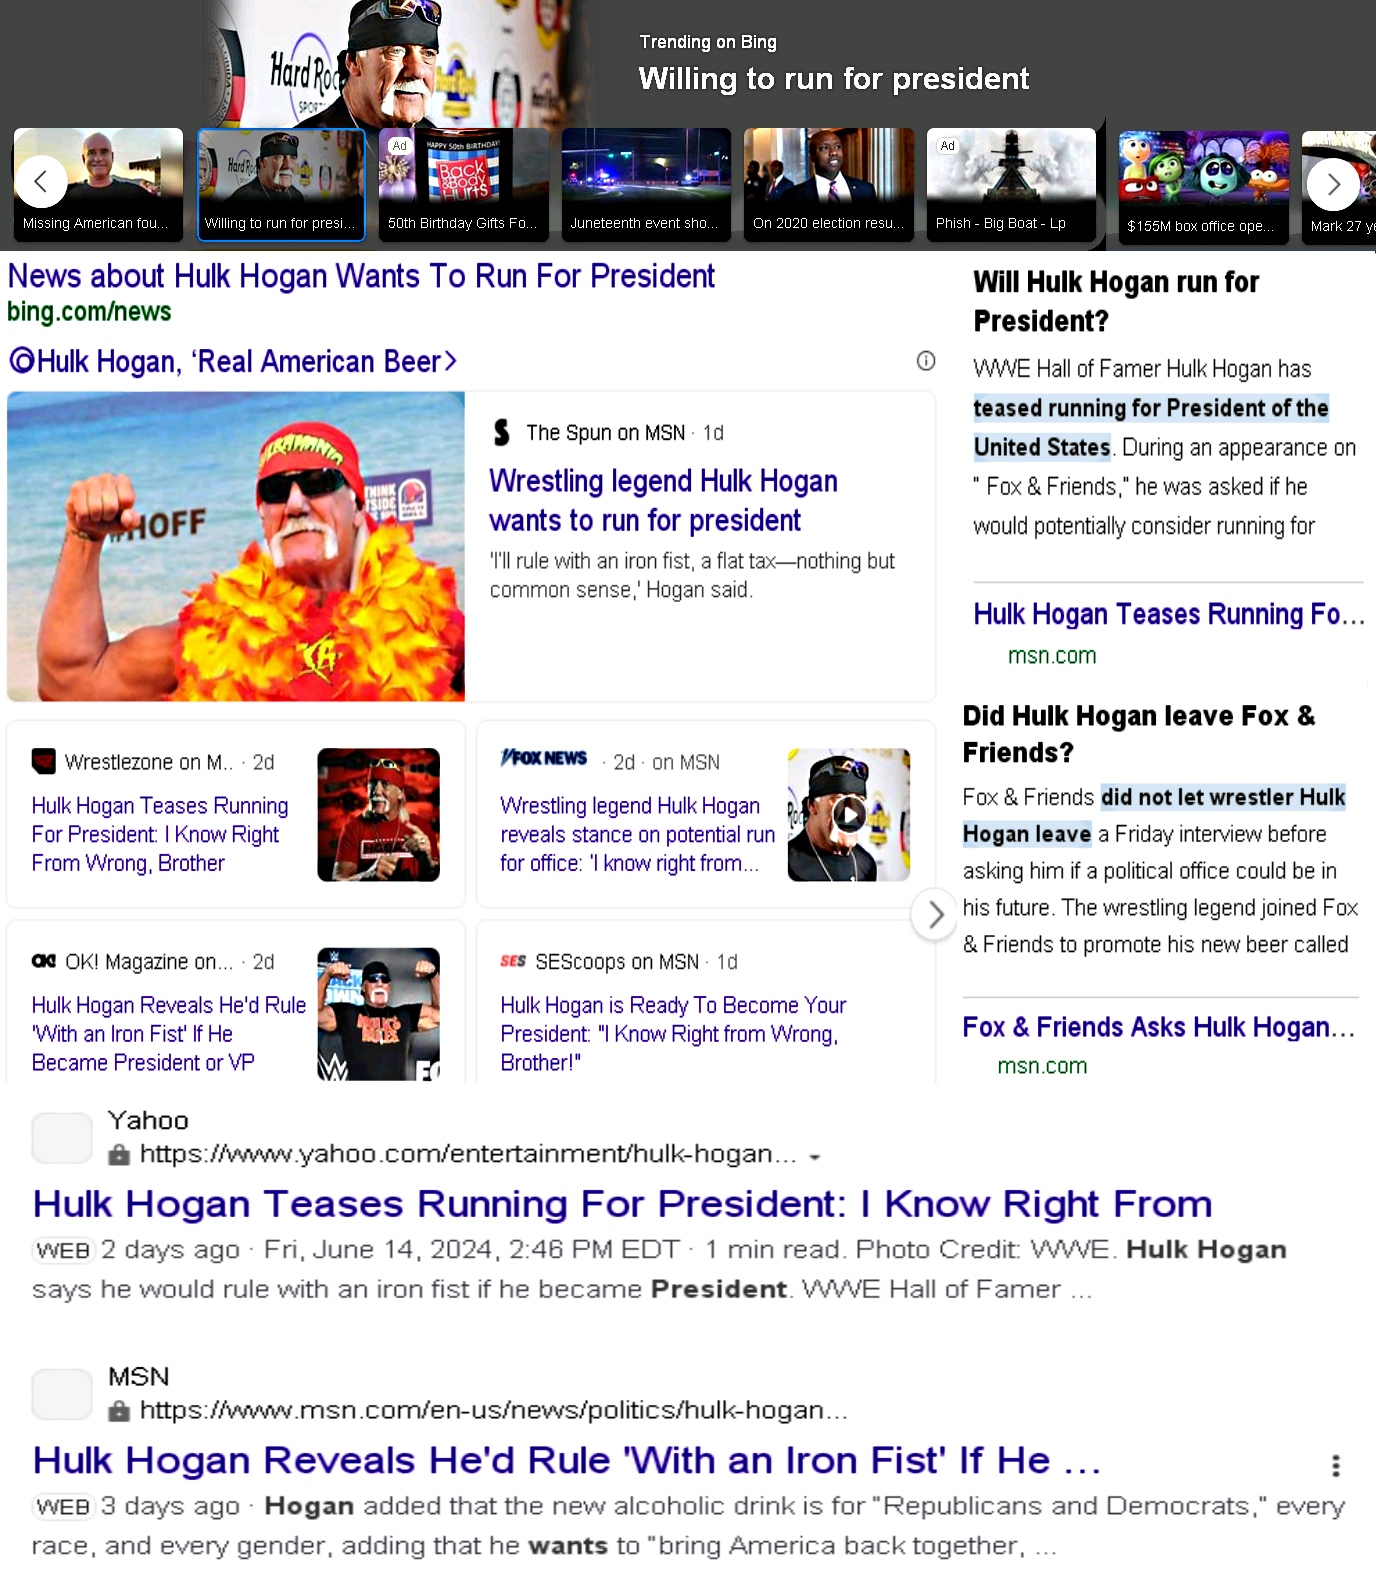Screen dimensions: 1376x1584
Task: Click Trending on Bing label
Action: (708, 42)
